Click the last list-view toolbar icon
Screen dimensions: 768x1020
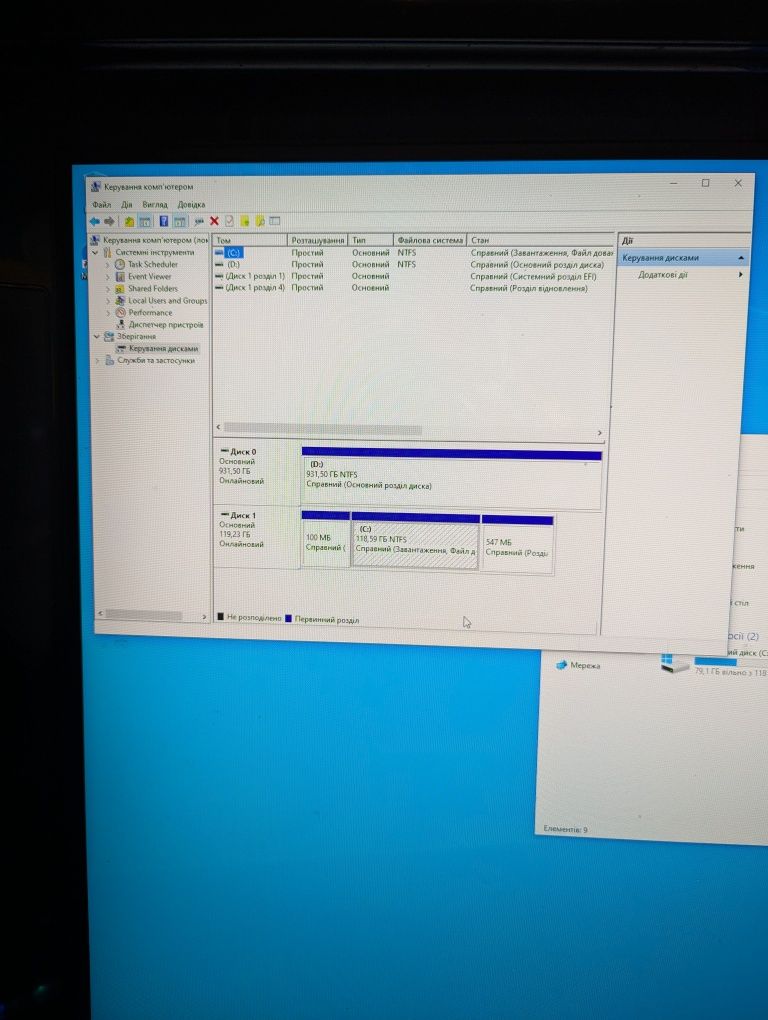(x=274, y=221)
